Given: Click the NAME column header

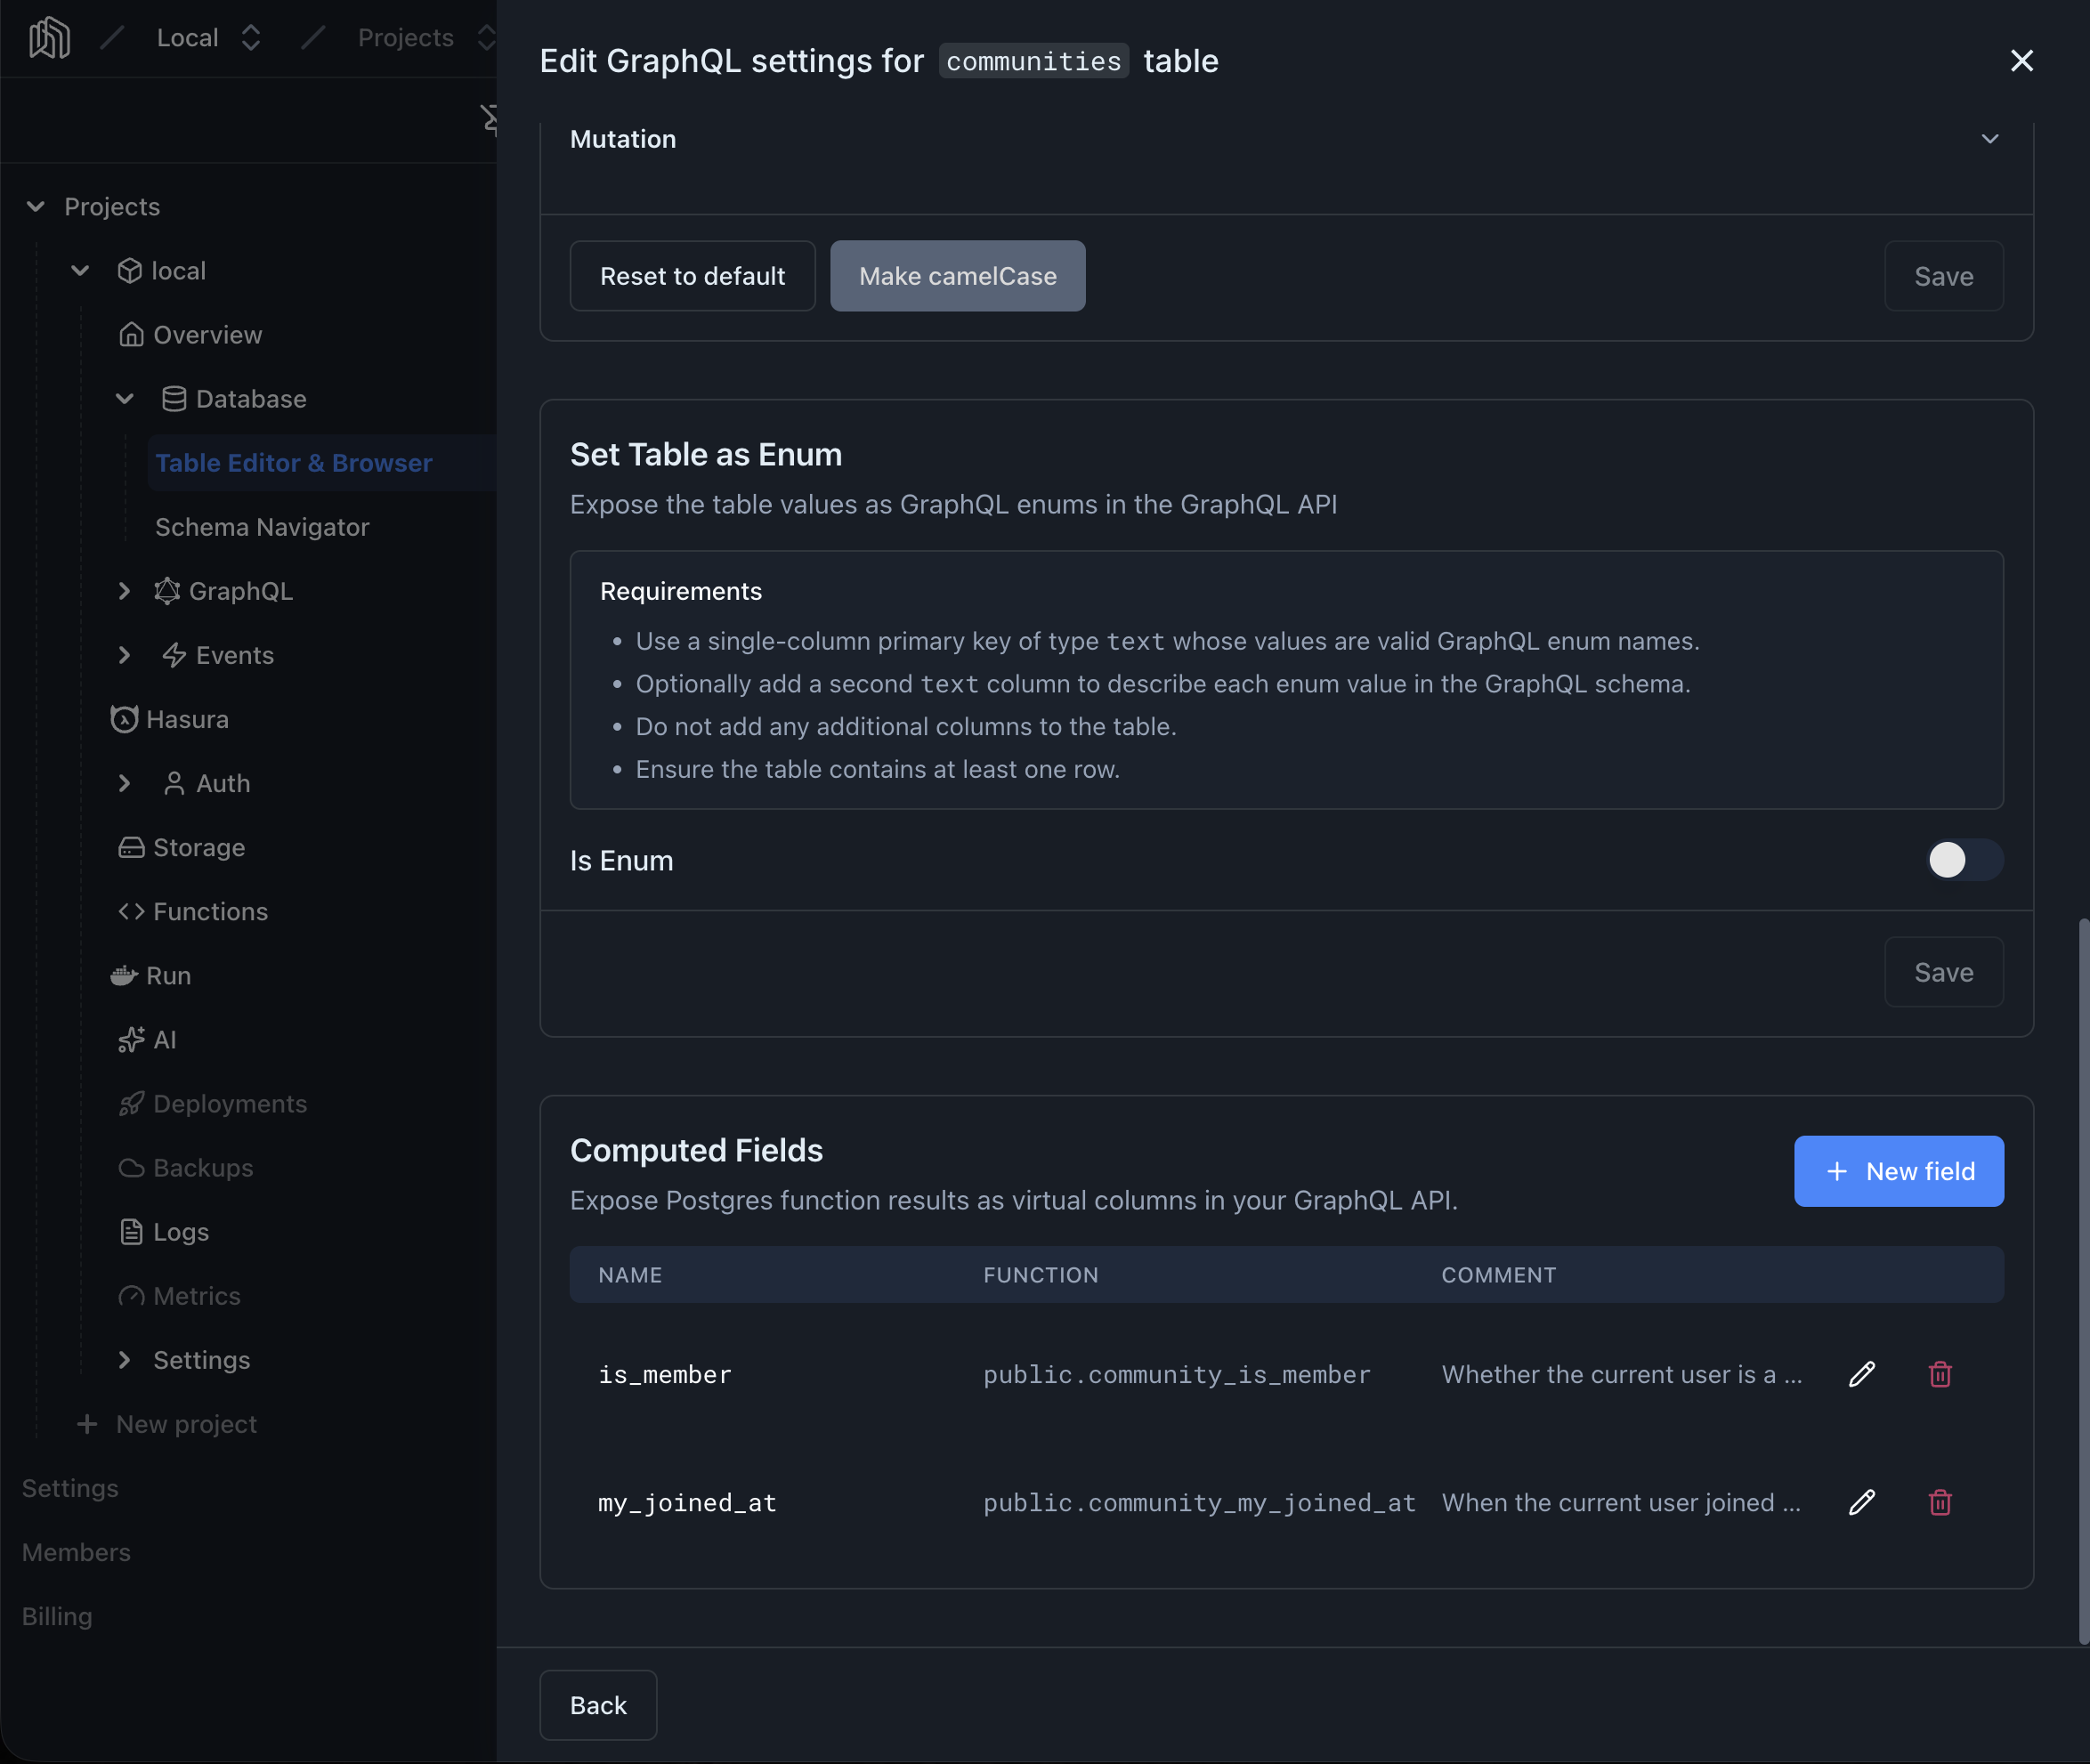Looking at the screenshot, I should [630, 1275].
